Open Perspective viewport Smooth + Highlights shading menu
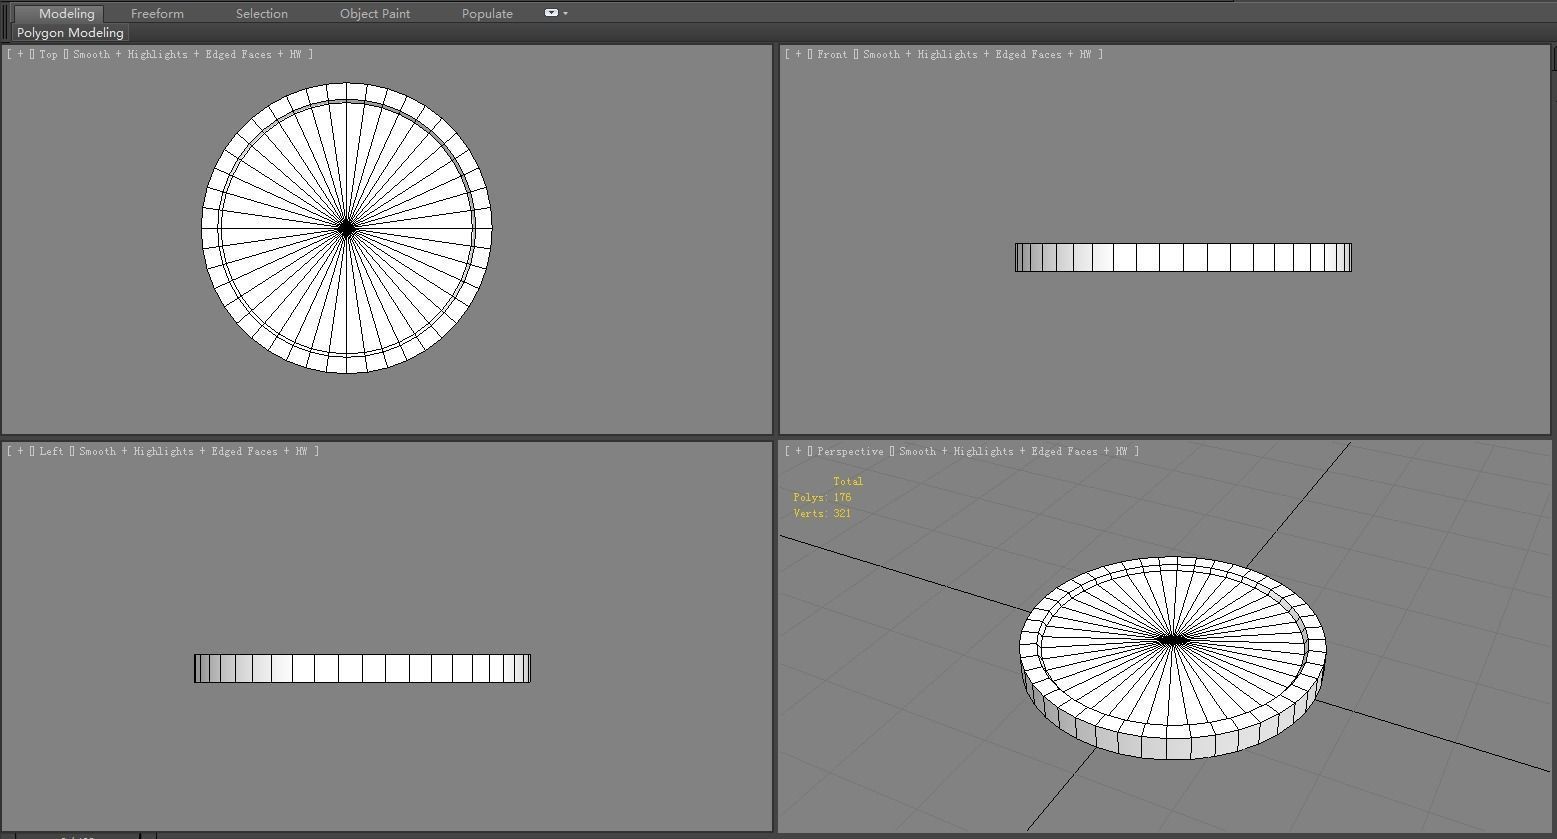The height and width of the screenshot is (839, 1557). 1013,451
